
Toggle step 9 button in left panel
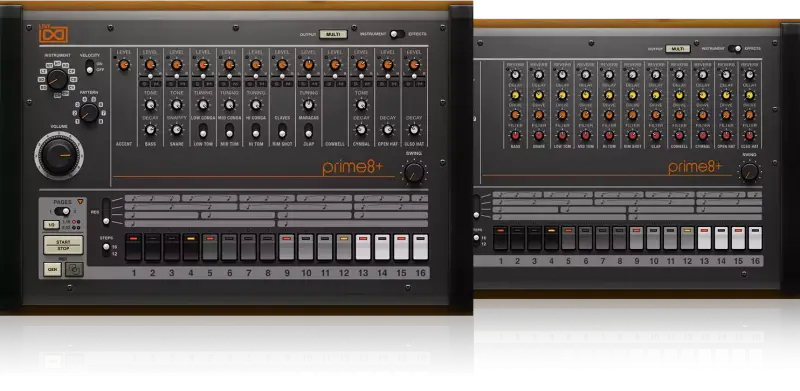[287, 247]
